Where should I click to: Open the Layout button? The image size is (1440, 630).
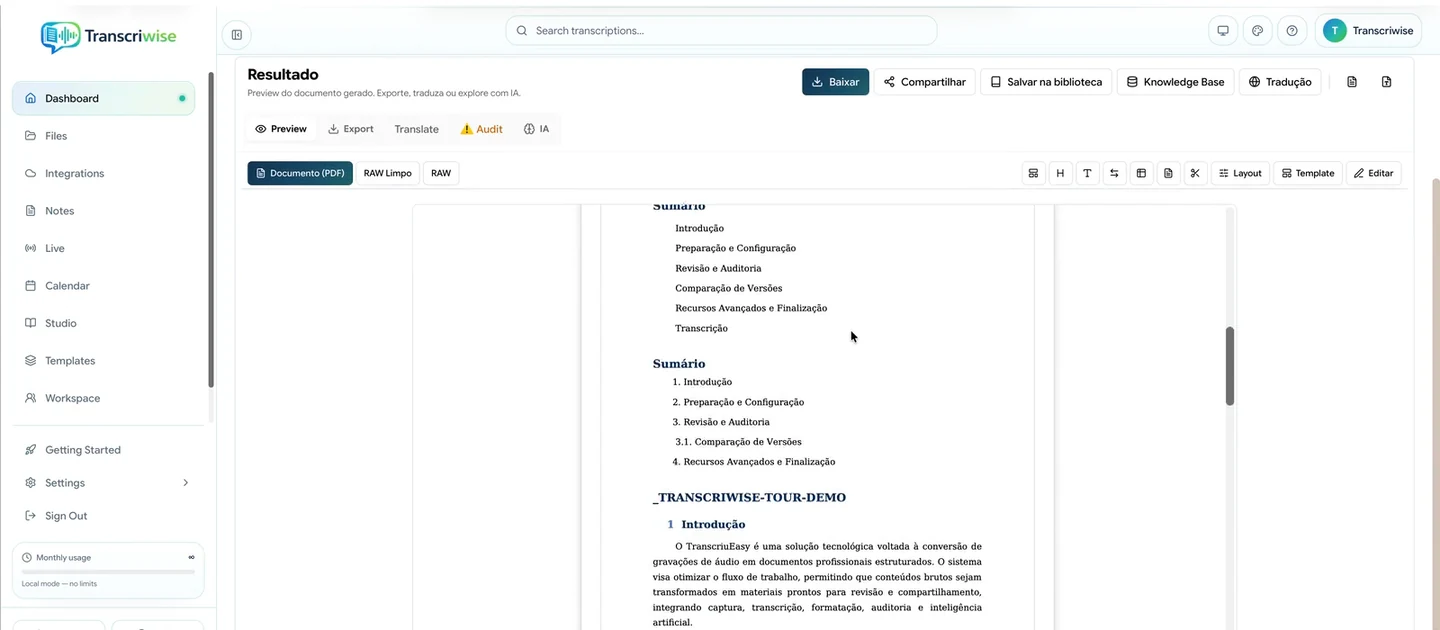(x=1240, y=173)
